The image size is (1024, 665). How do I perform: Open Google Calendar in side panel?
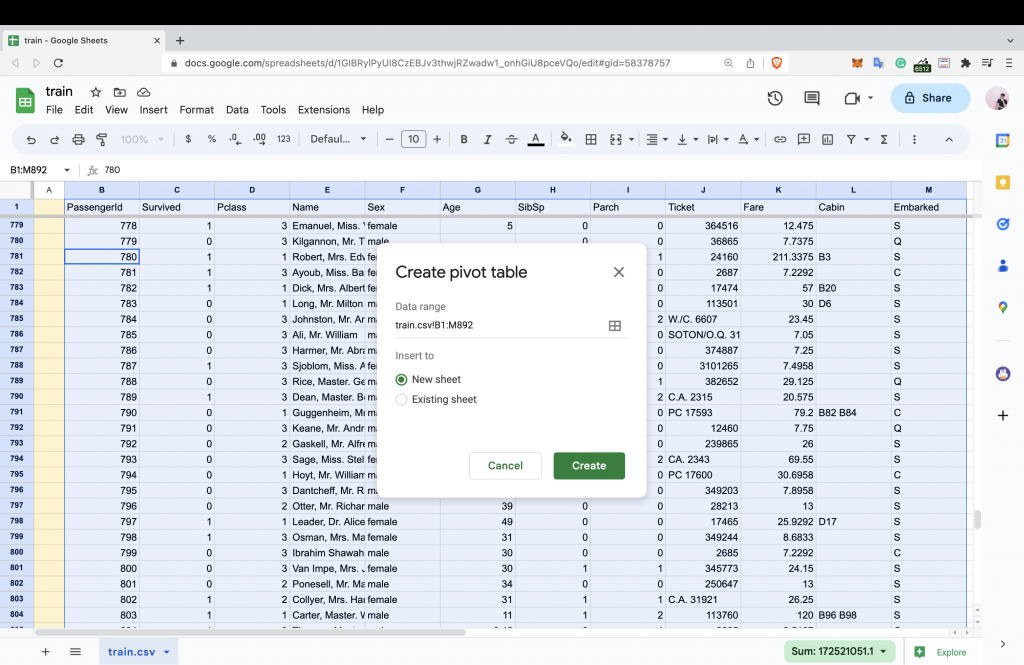coord(1003,140)
